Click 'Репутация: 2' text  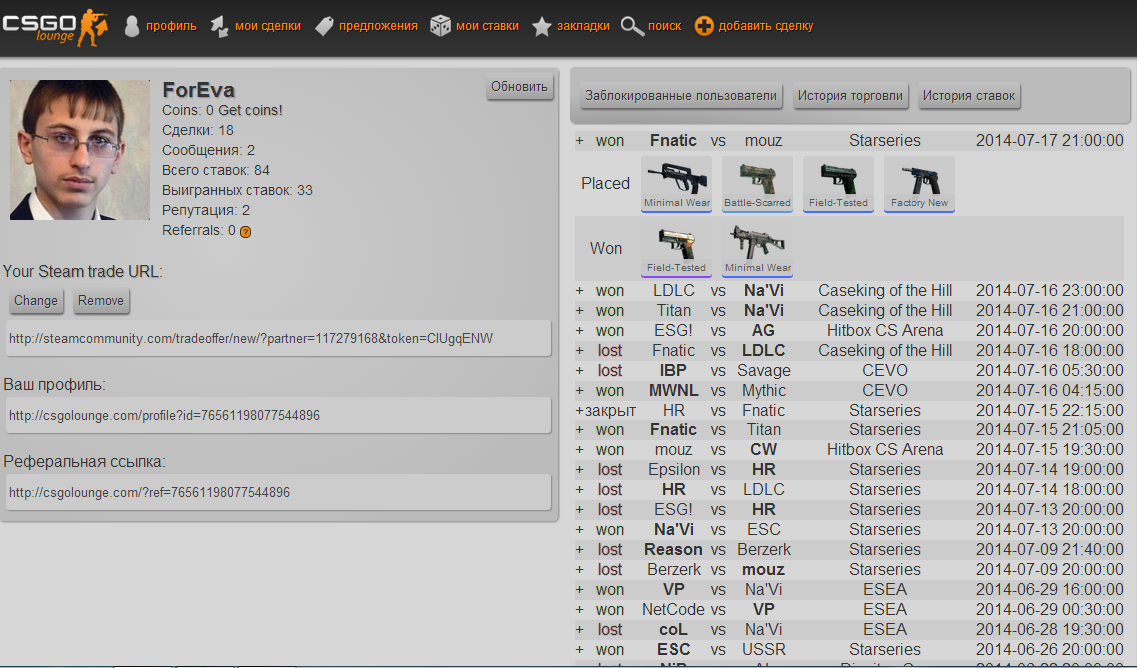(206, 210)
